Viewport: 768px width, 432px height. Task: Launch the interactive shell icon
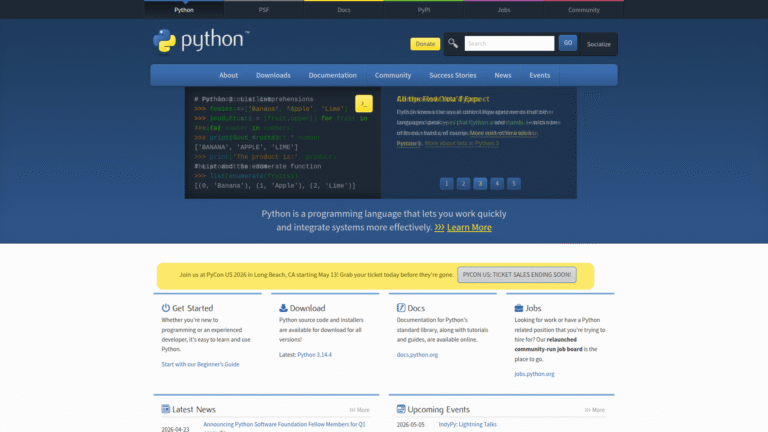point(364,104)
